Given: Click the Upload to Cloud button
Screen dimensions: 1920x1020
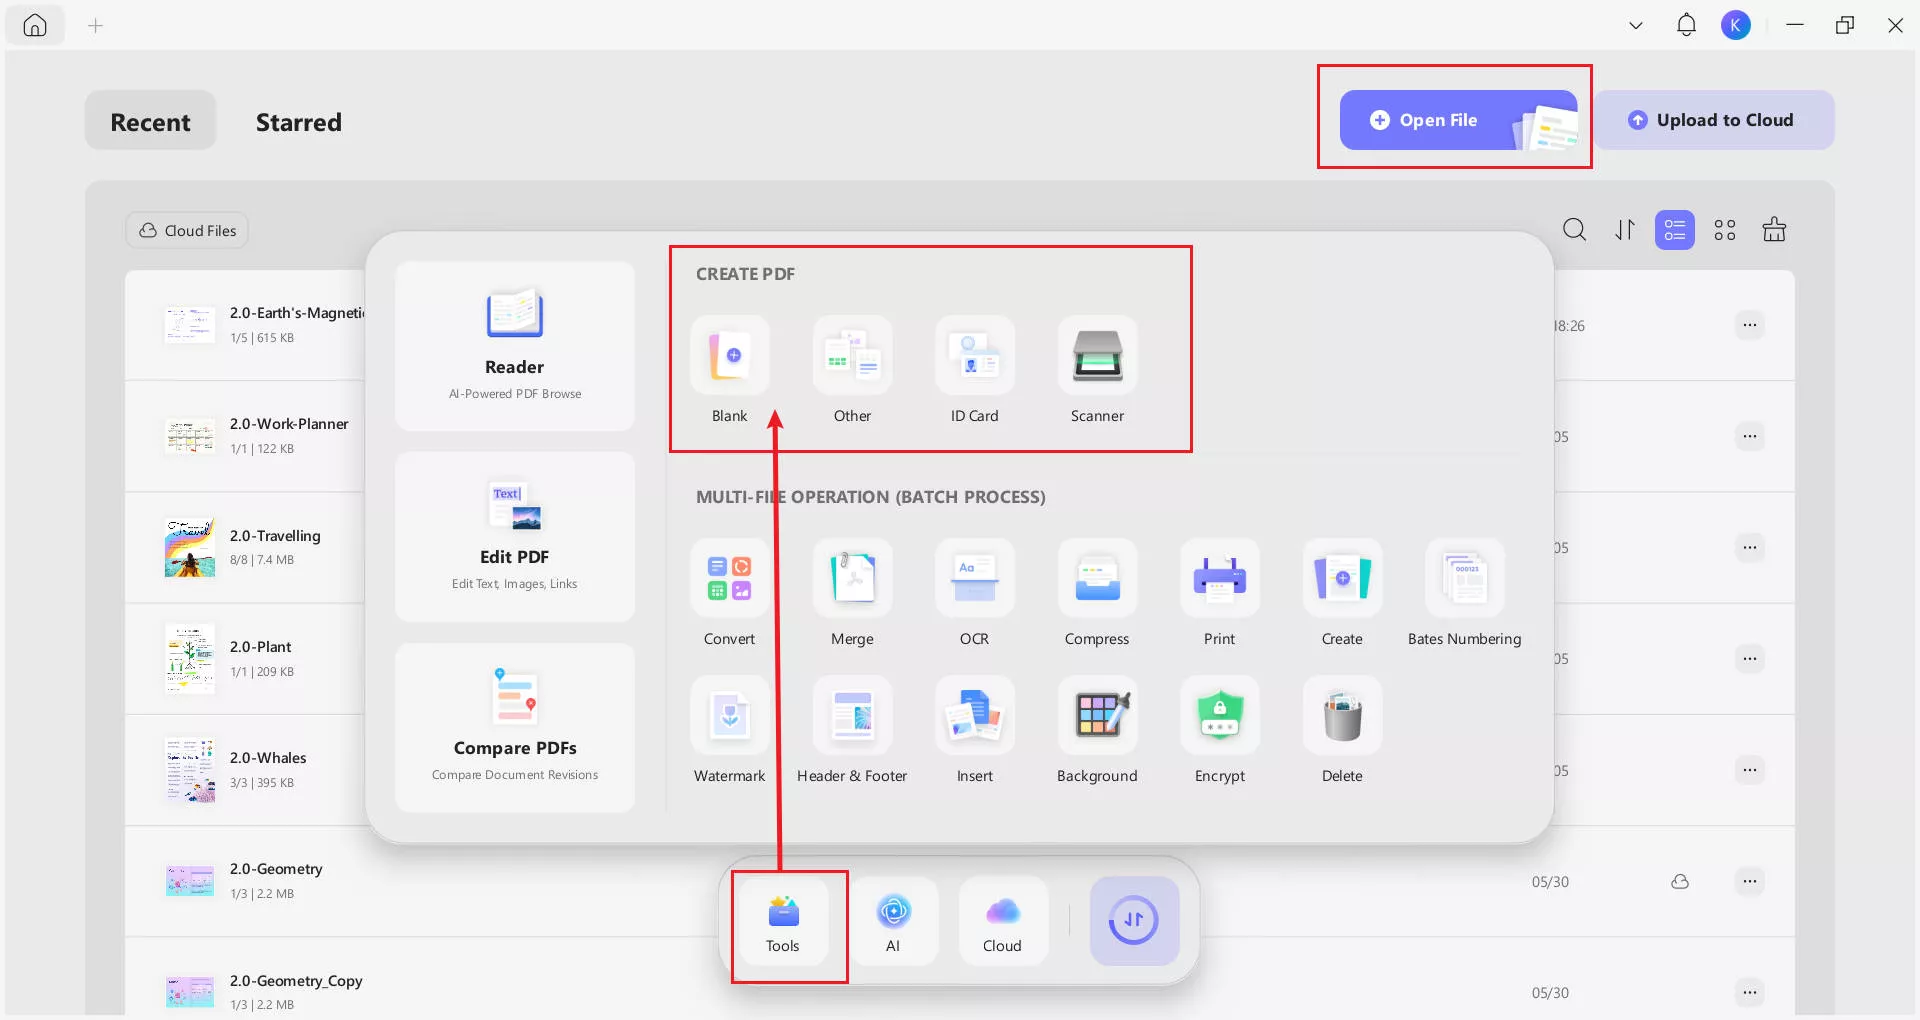Looking at the screenshot, I should tap(1714, 120).
